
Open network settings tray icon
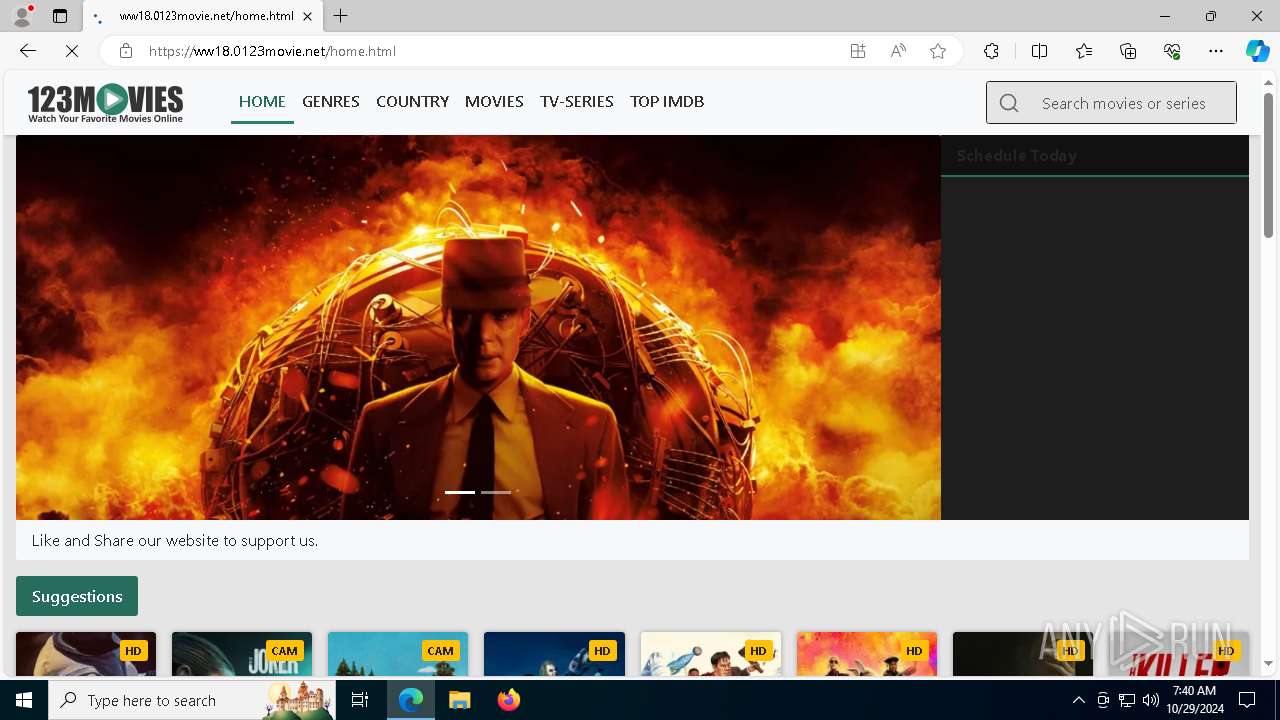[x=1127, y=700]
